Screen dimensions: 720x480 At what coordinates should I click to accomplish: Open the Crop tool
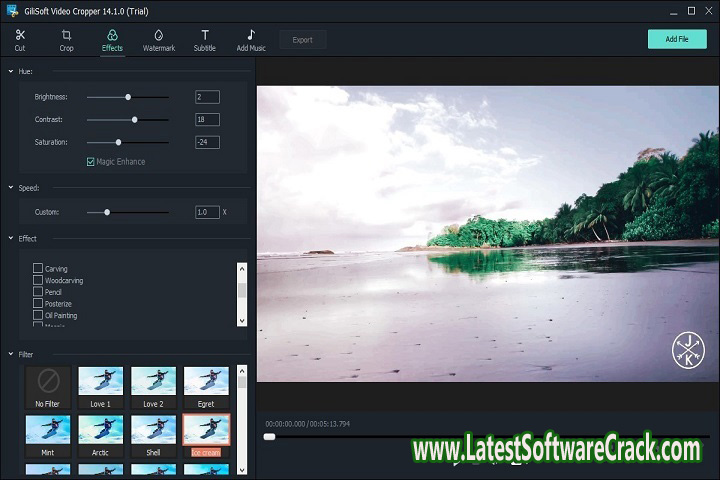click(x=66, y=39)
